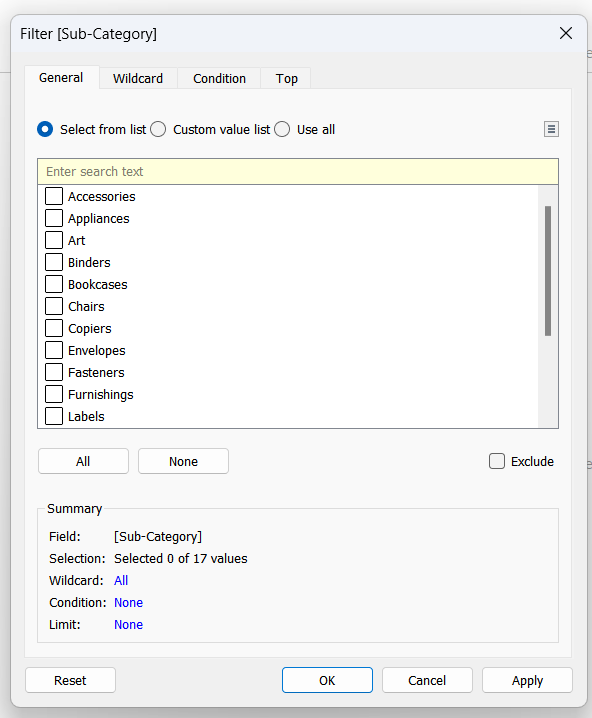The image size is (592, 718).
Task: Click the All button below the list
Action: pyautogui.click(x=83, y=461)
